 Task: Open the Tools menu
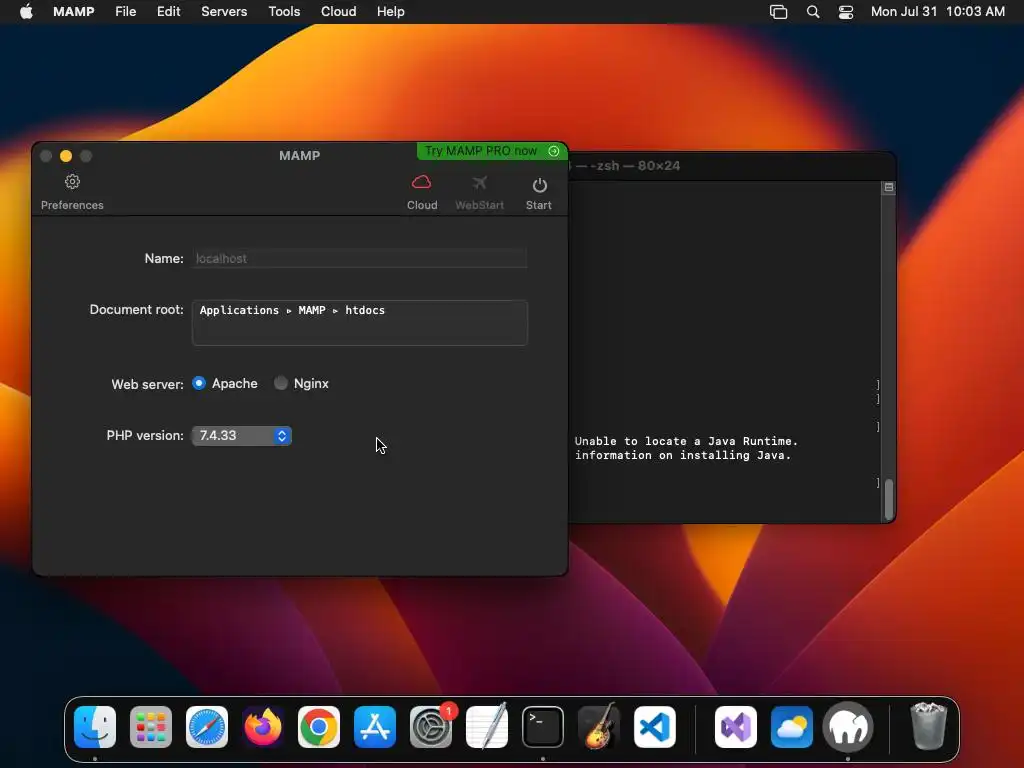tap(284, 12)
